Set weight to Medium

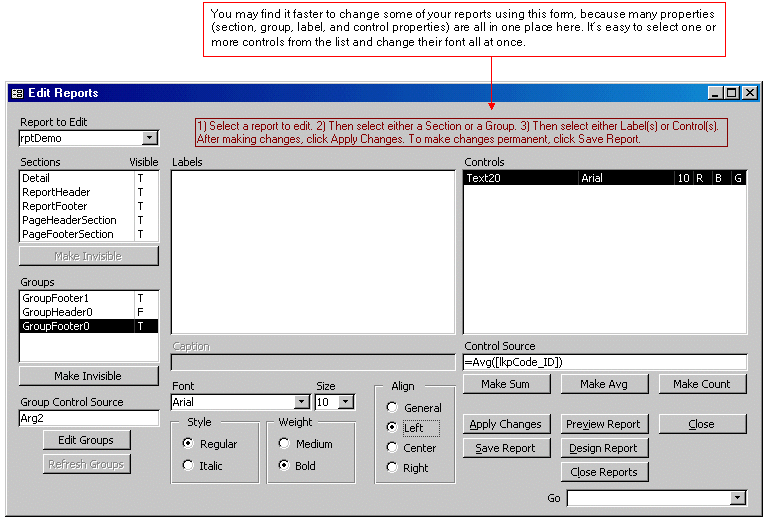(x=284, y=444)
